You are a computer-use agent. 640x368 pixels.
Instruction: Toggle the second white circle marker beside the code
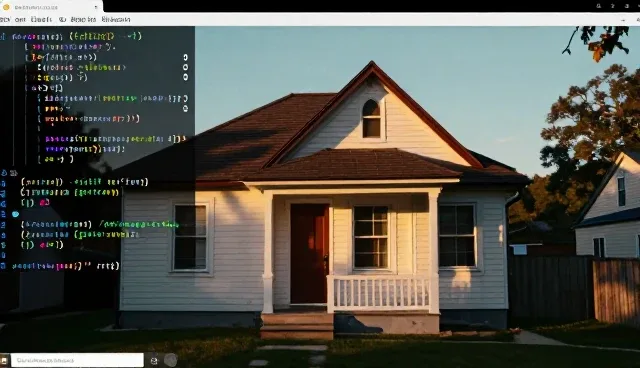[186, 67]
